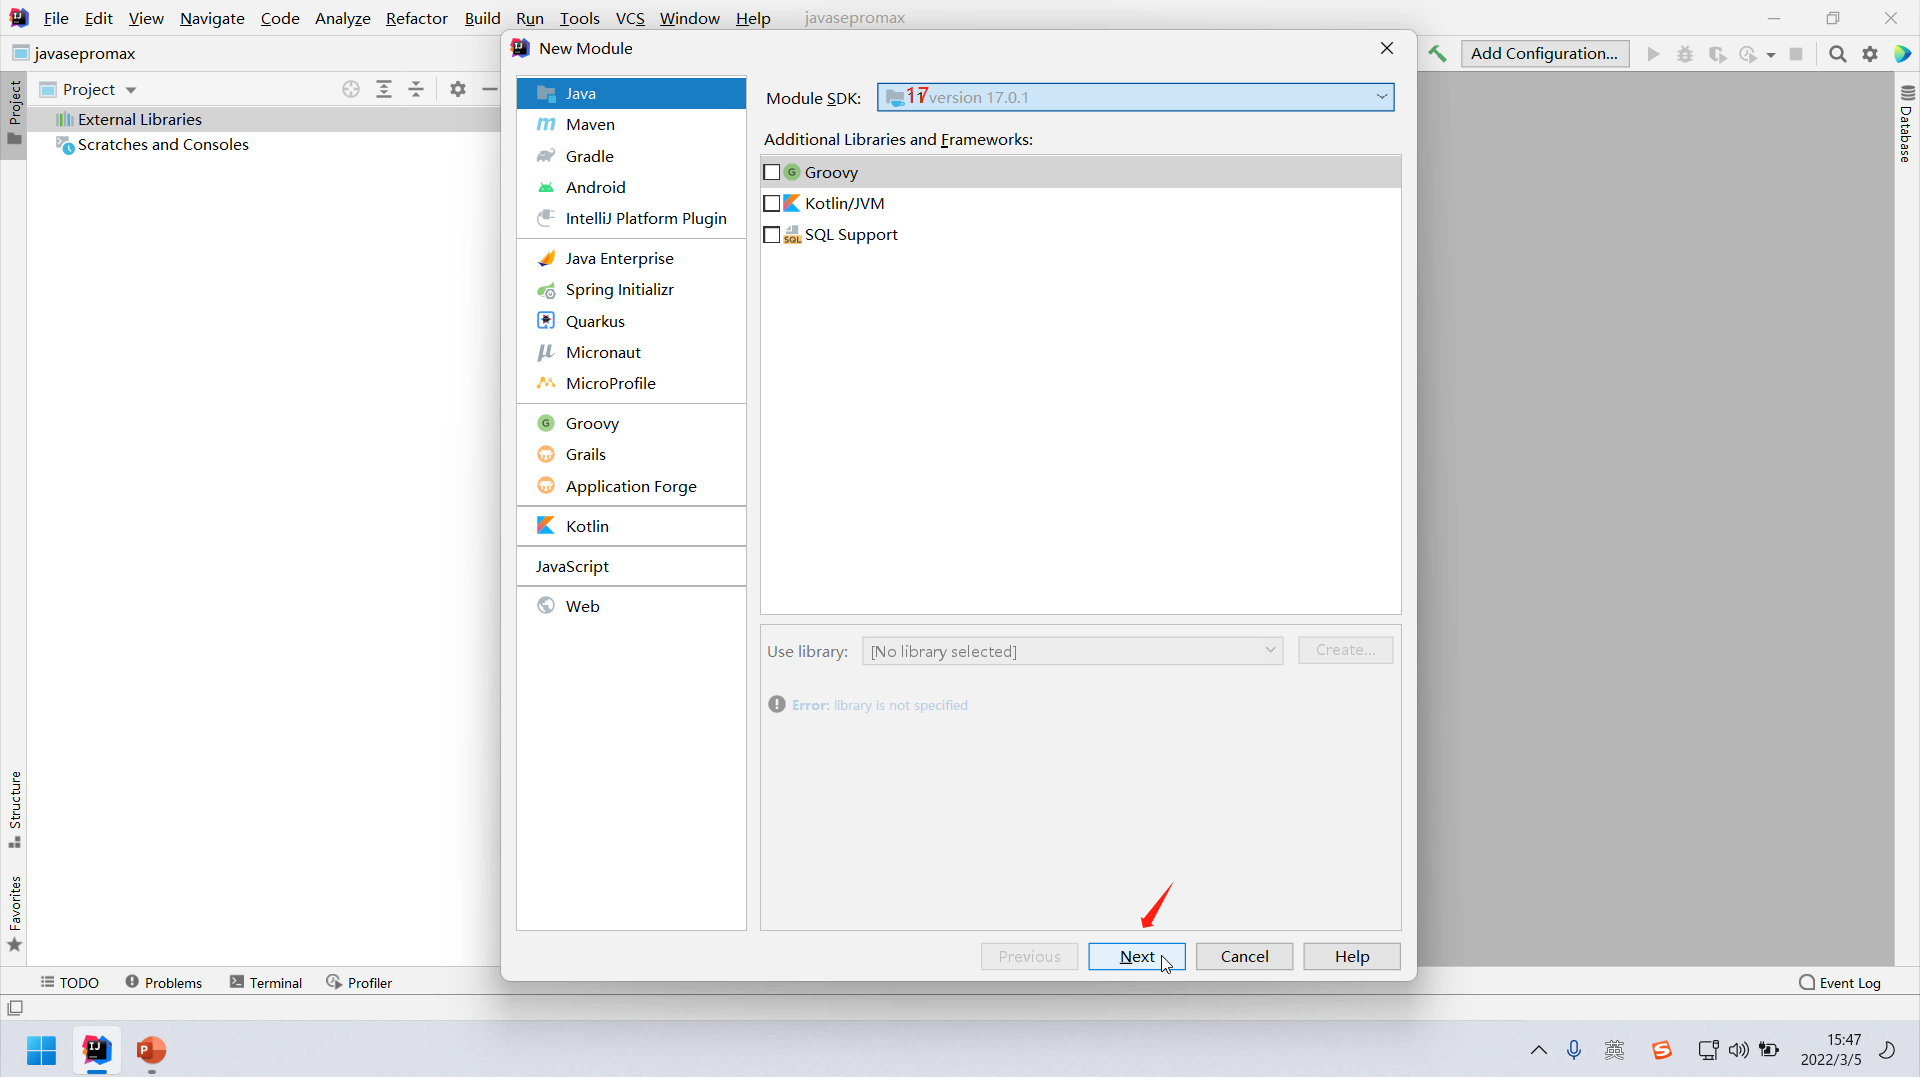Image resolution: width=1920 pixels, height=1077 pixels.
Task: Select Java module type in list
Action: click(x=631, y=93)
